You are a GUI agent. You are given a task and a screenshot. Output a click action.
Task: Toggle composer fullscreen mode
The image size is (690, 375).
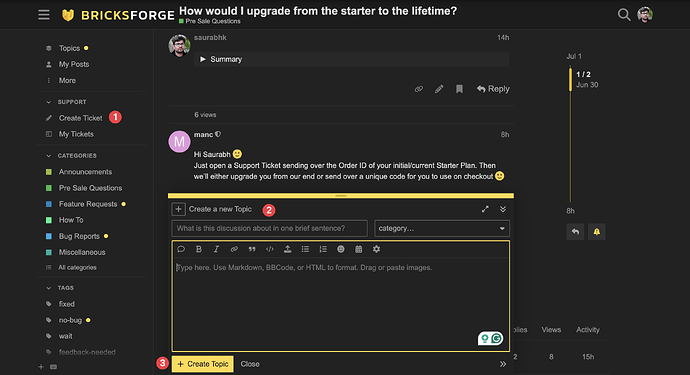coord(485,209)
